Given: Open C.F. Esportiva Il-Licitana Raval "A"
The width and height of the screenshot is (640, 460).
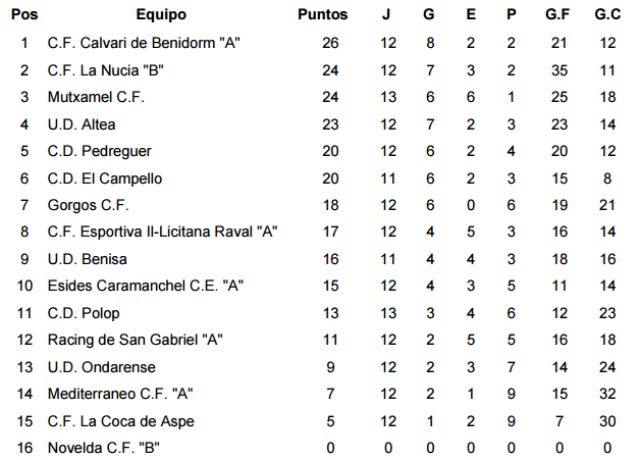Looking at the screenshot, I should click(162, 232).
